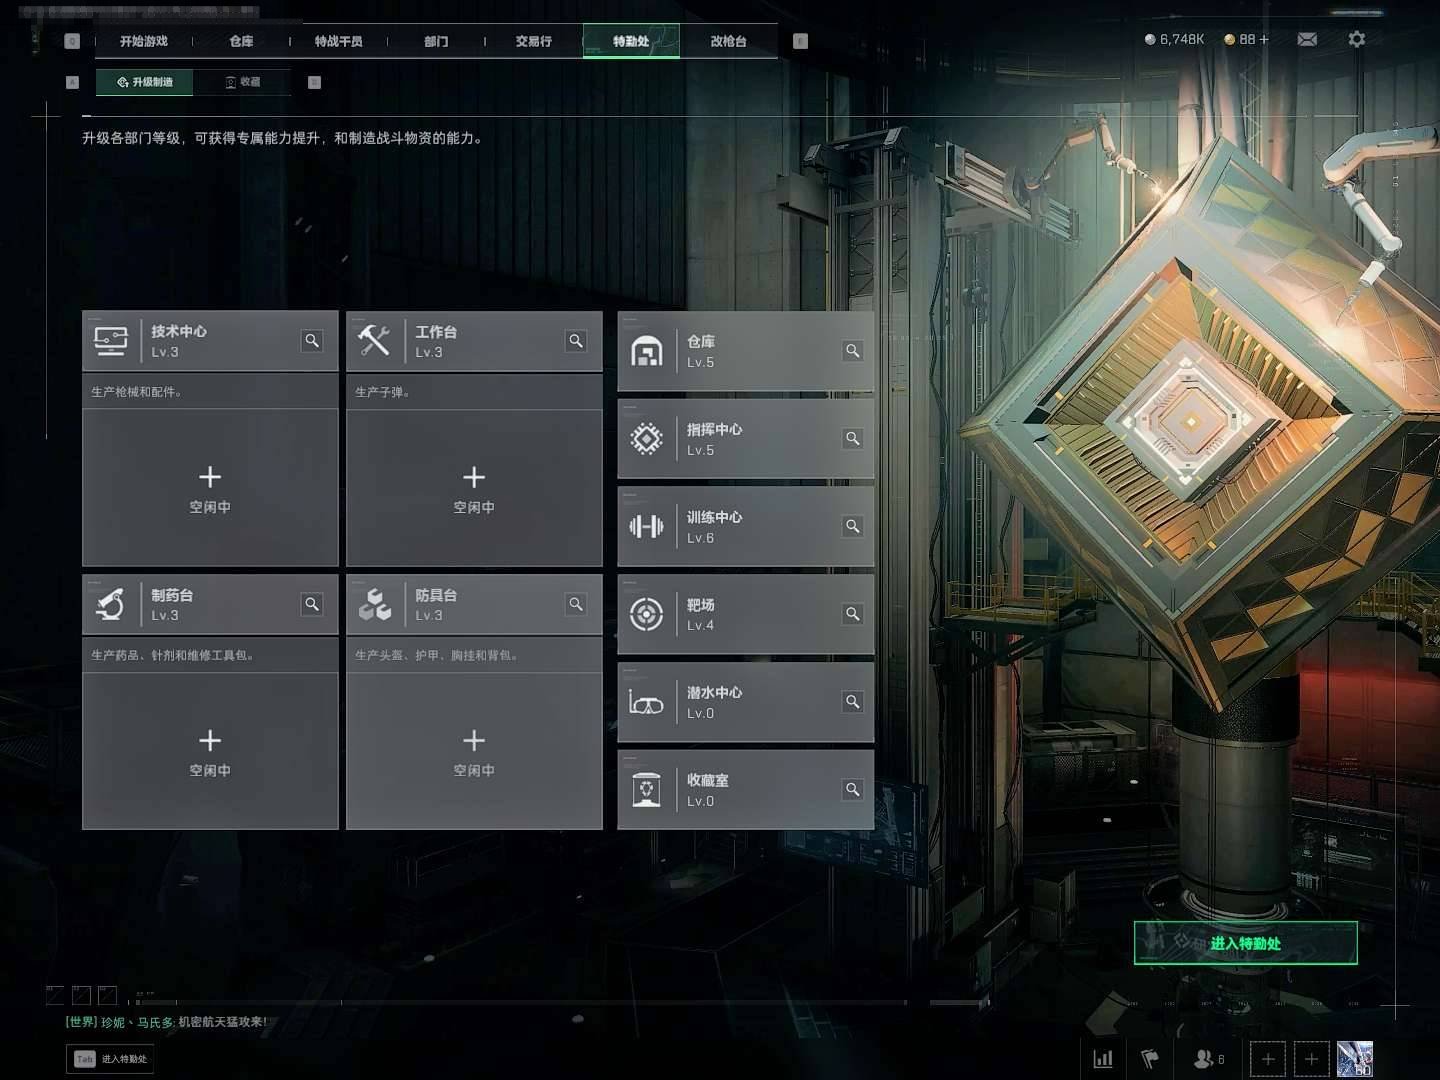Open the settings gear icon
The height and width of the screenshot is (1080, 1440).
(1356, 39)
